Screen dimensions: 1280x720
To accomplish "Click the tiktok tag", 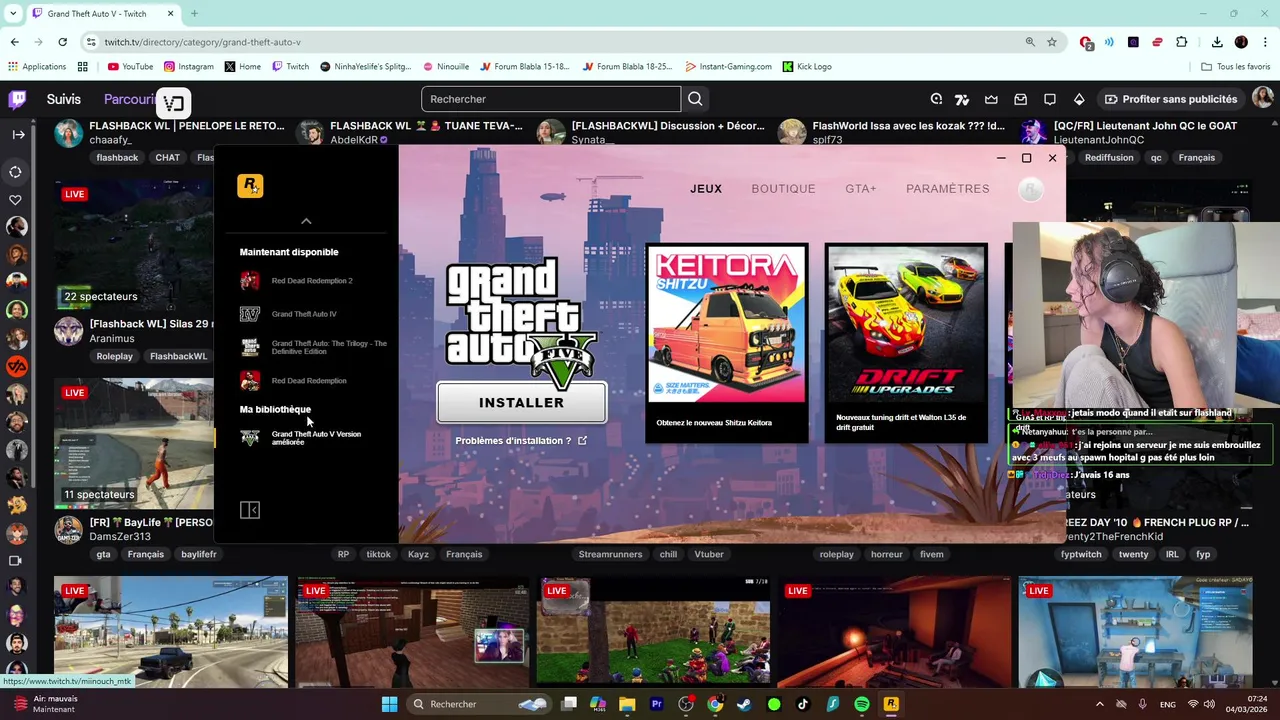I will (x=378, y=554).
